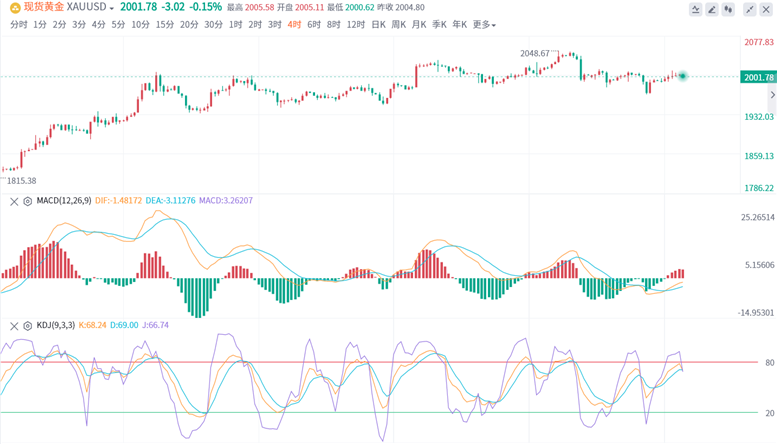Screen dimensions: 777x444
Task: Open the indicator settings icon in top toolbar
Action: click(696, 9)
